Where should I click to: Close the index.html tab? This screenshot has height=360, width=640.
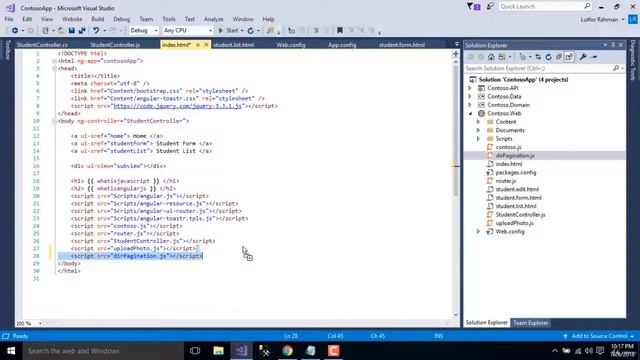(x=206, y=45)
